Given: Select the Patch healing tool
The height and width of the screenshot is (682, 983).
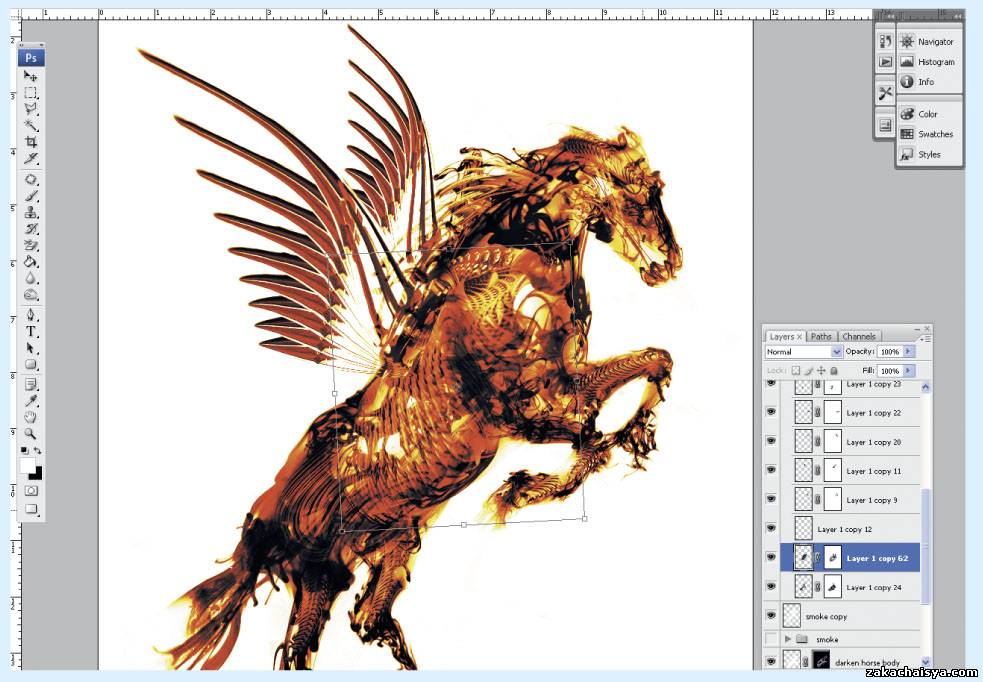Looking at the screenshot, I should coord(30,179).
